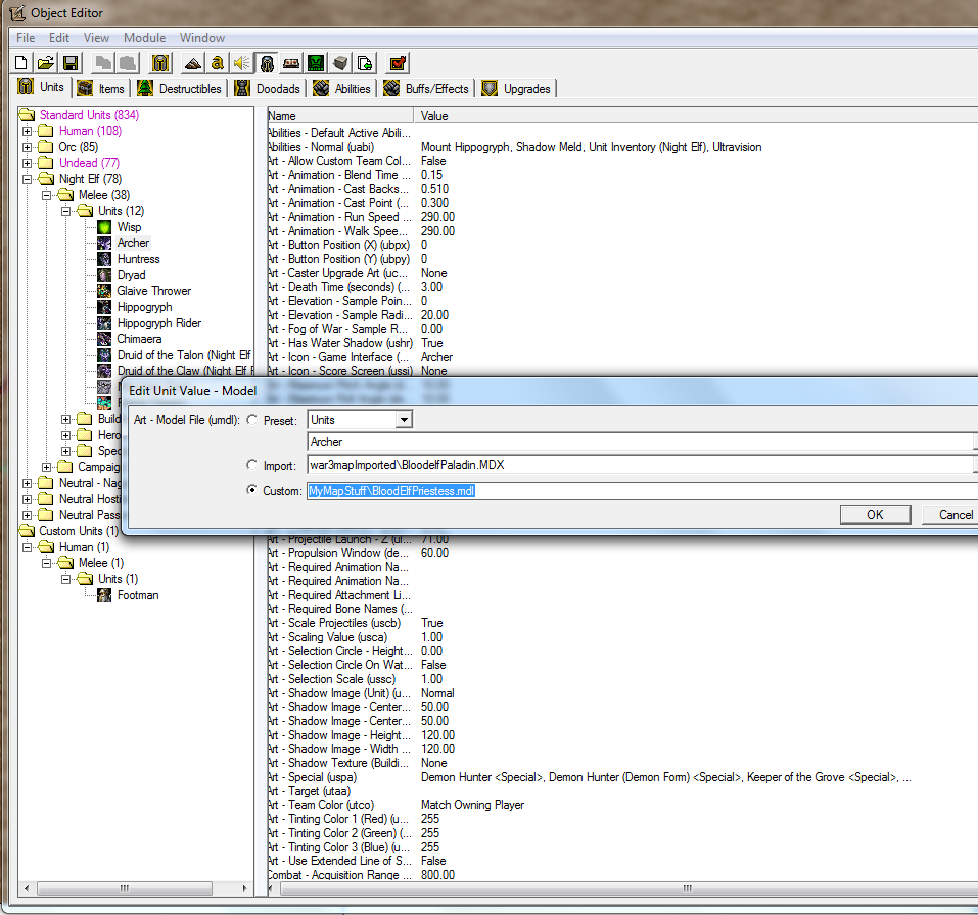Screen dimensions: 978x915
Task: Open the Campaign Editor toolbar icon
Action: point(291,63)
